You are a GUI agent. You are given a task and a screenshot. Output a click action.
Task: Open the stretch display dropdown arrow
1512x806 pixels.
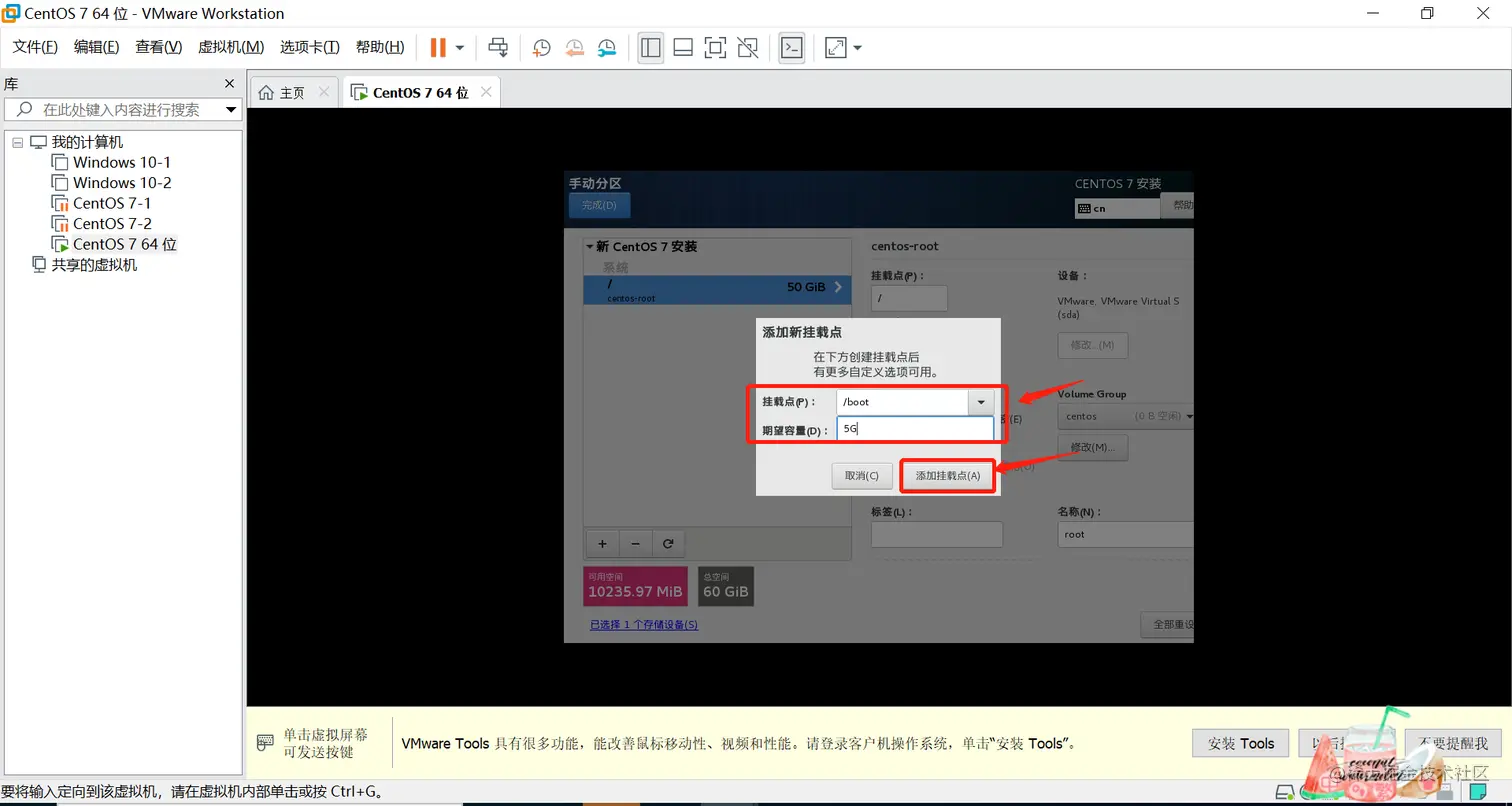(x=857, y=47)
